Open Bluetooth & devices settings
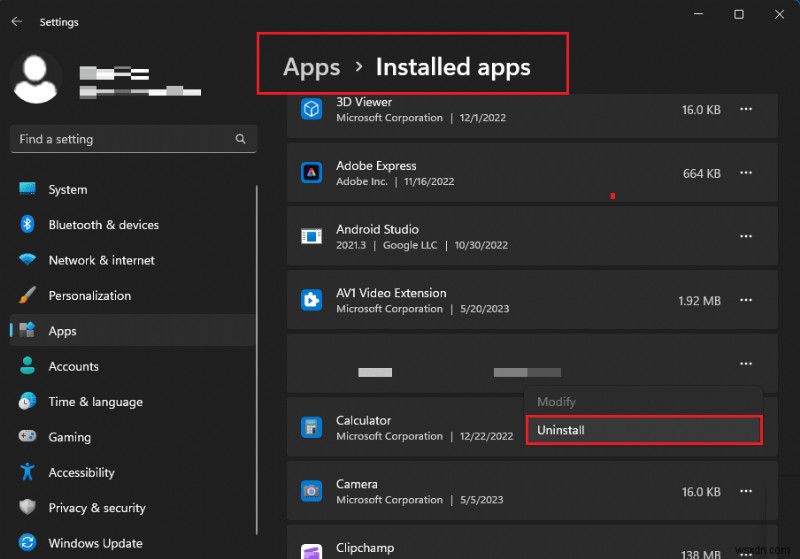 click(133, 225)
